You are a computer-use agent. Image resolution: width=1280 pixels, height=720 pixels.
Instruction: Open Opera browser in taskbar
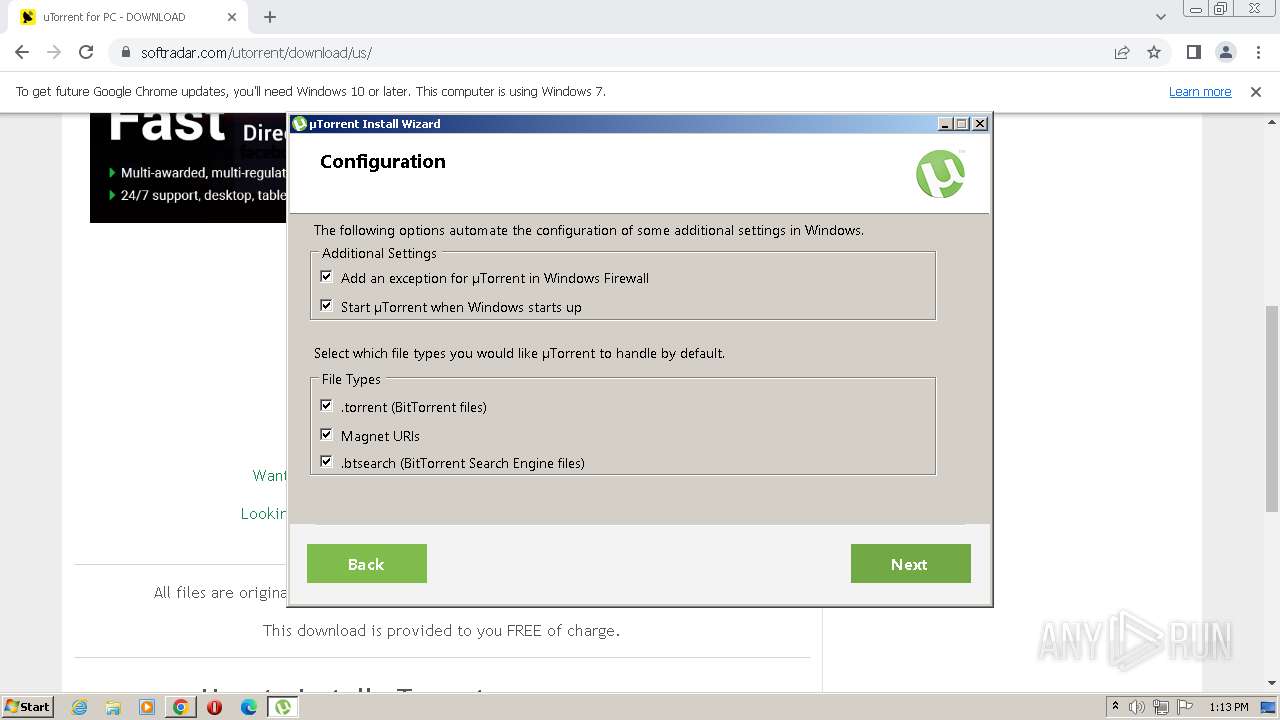[214, 707]
